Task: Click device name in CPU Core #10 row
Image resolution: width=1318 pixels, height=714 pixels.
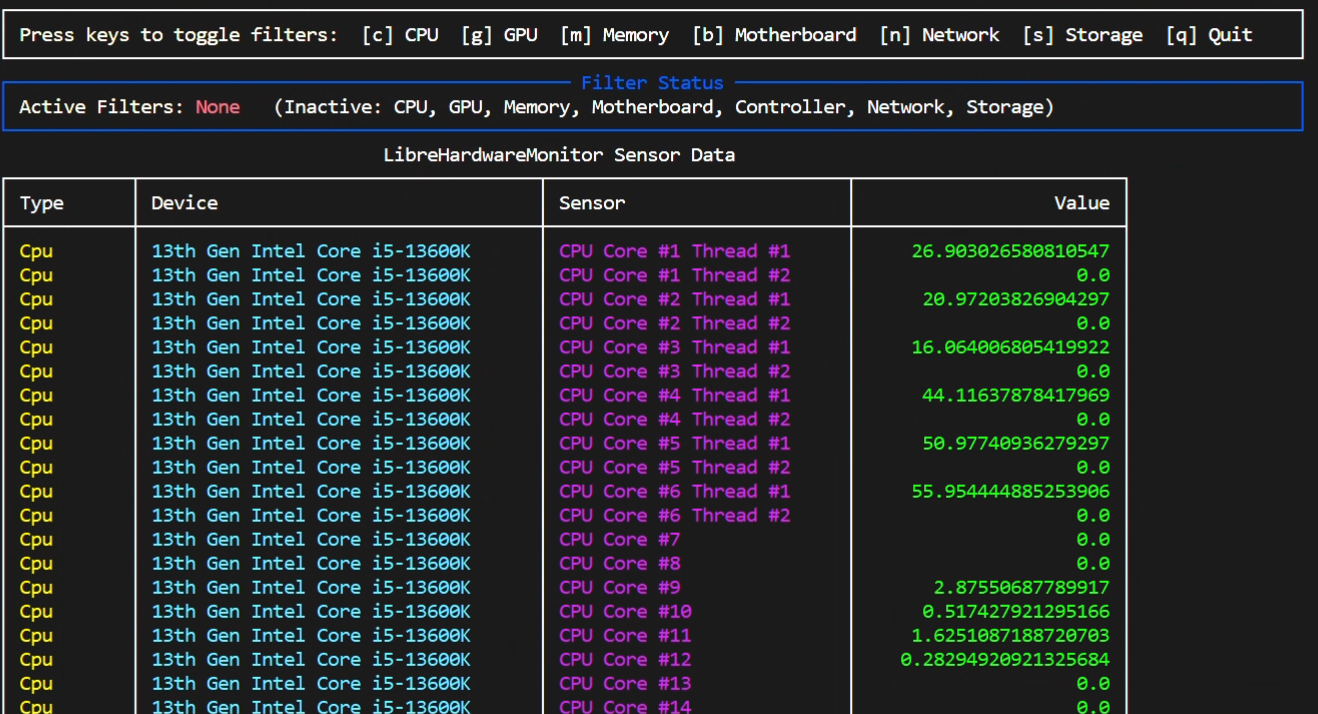Action: tap(311, 611)
